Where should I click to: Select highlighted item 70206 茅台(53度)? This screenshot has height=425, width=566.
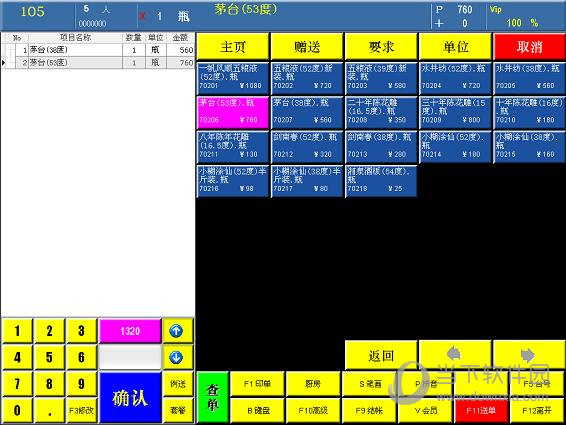[233, 112]
